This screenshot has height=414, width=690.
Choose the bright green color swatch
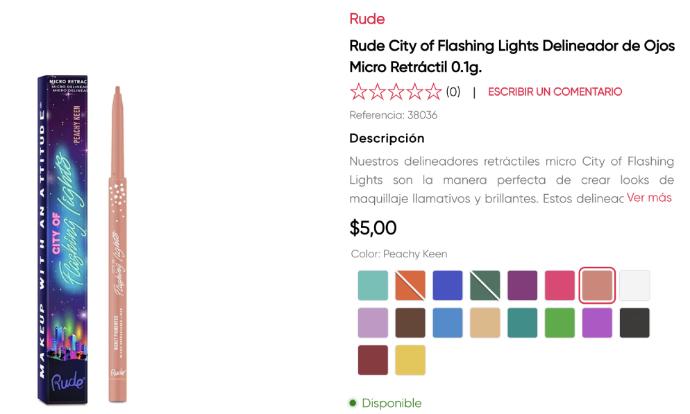point(559,323)
